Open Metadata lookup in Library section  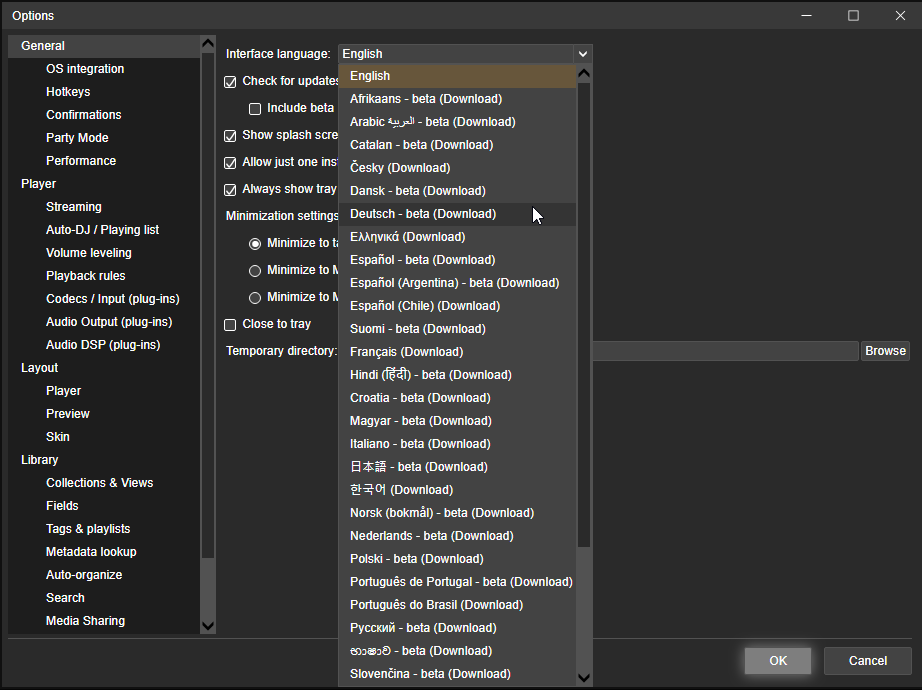tap(91, 552)
